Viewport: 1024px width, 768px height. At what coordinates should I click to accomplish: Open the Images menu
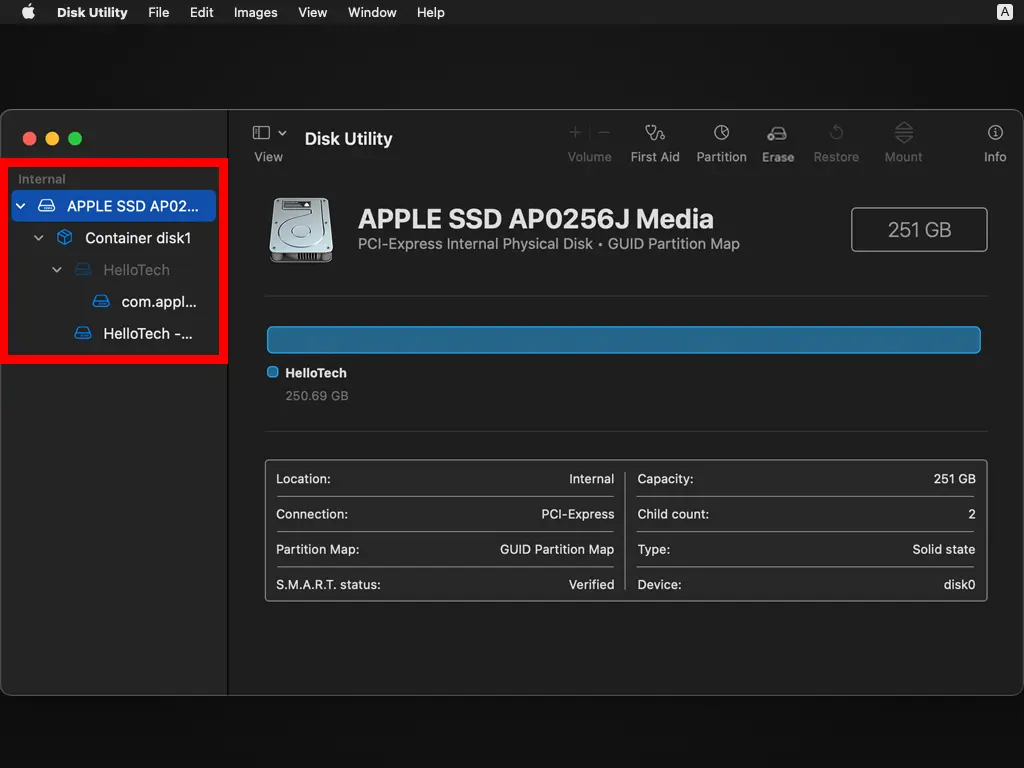pyautogui.click(x=255, y=12)
